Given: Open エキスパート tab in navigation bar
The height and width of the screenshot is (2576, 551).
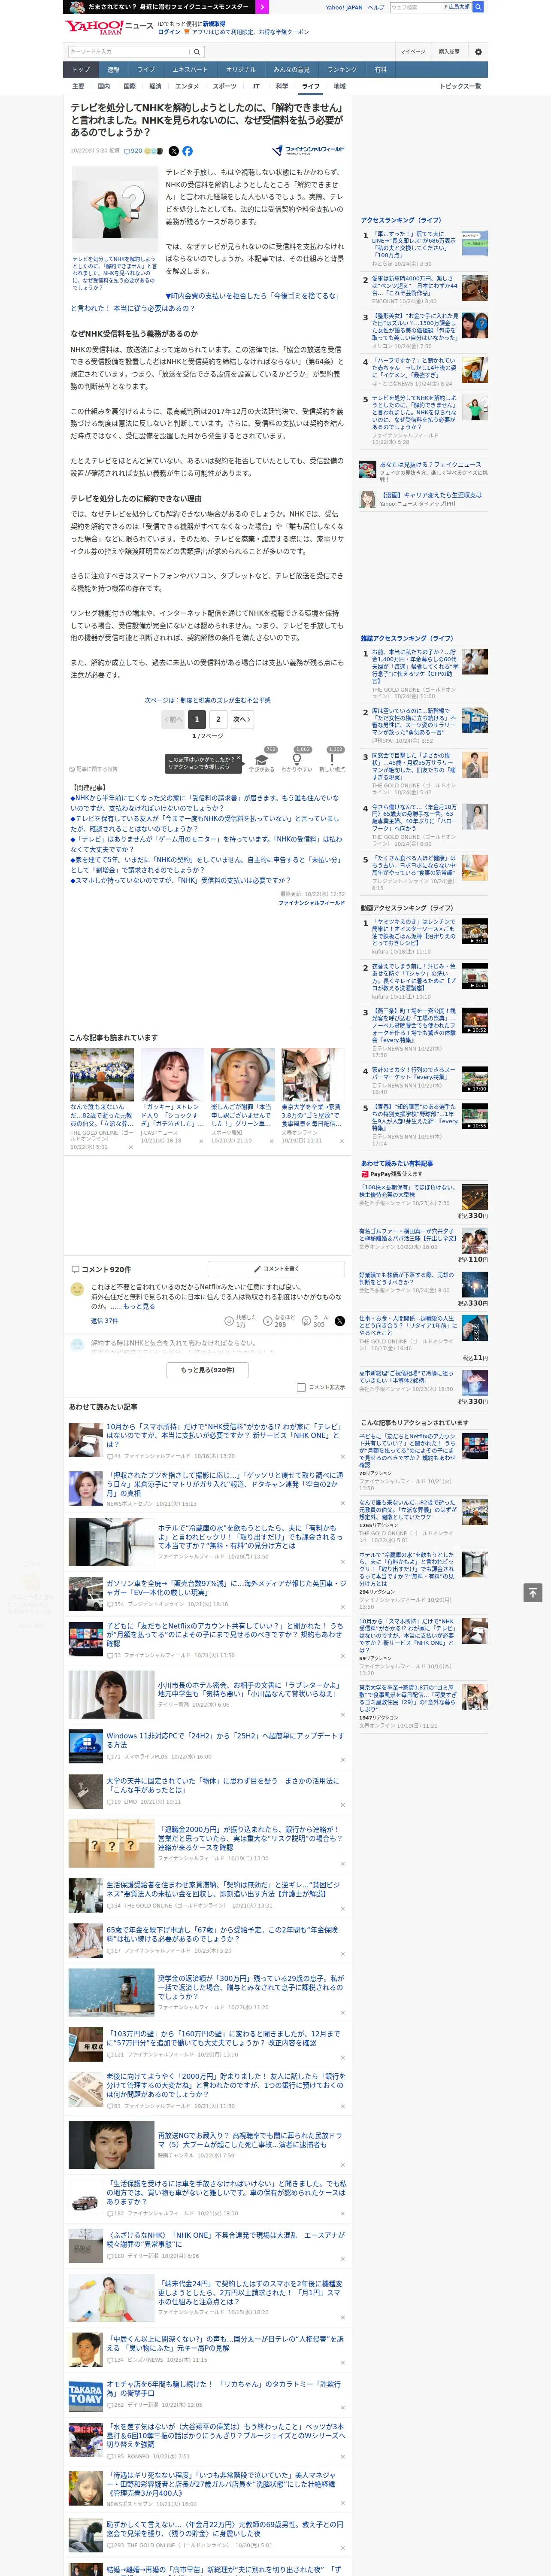Looking at the screenshot, I should pos(190,69).
